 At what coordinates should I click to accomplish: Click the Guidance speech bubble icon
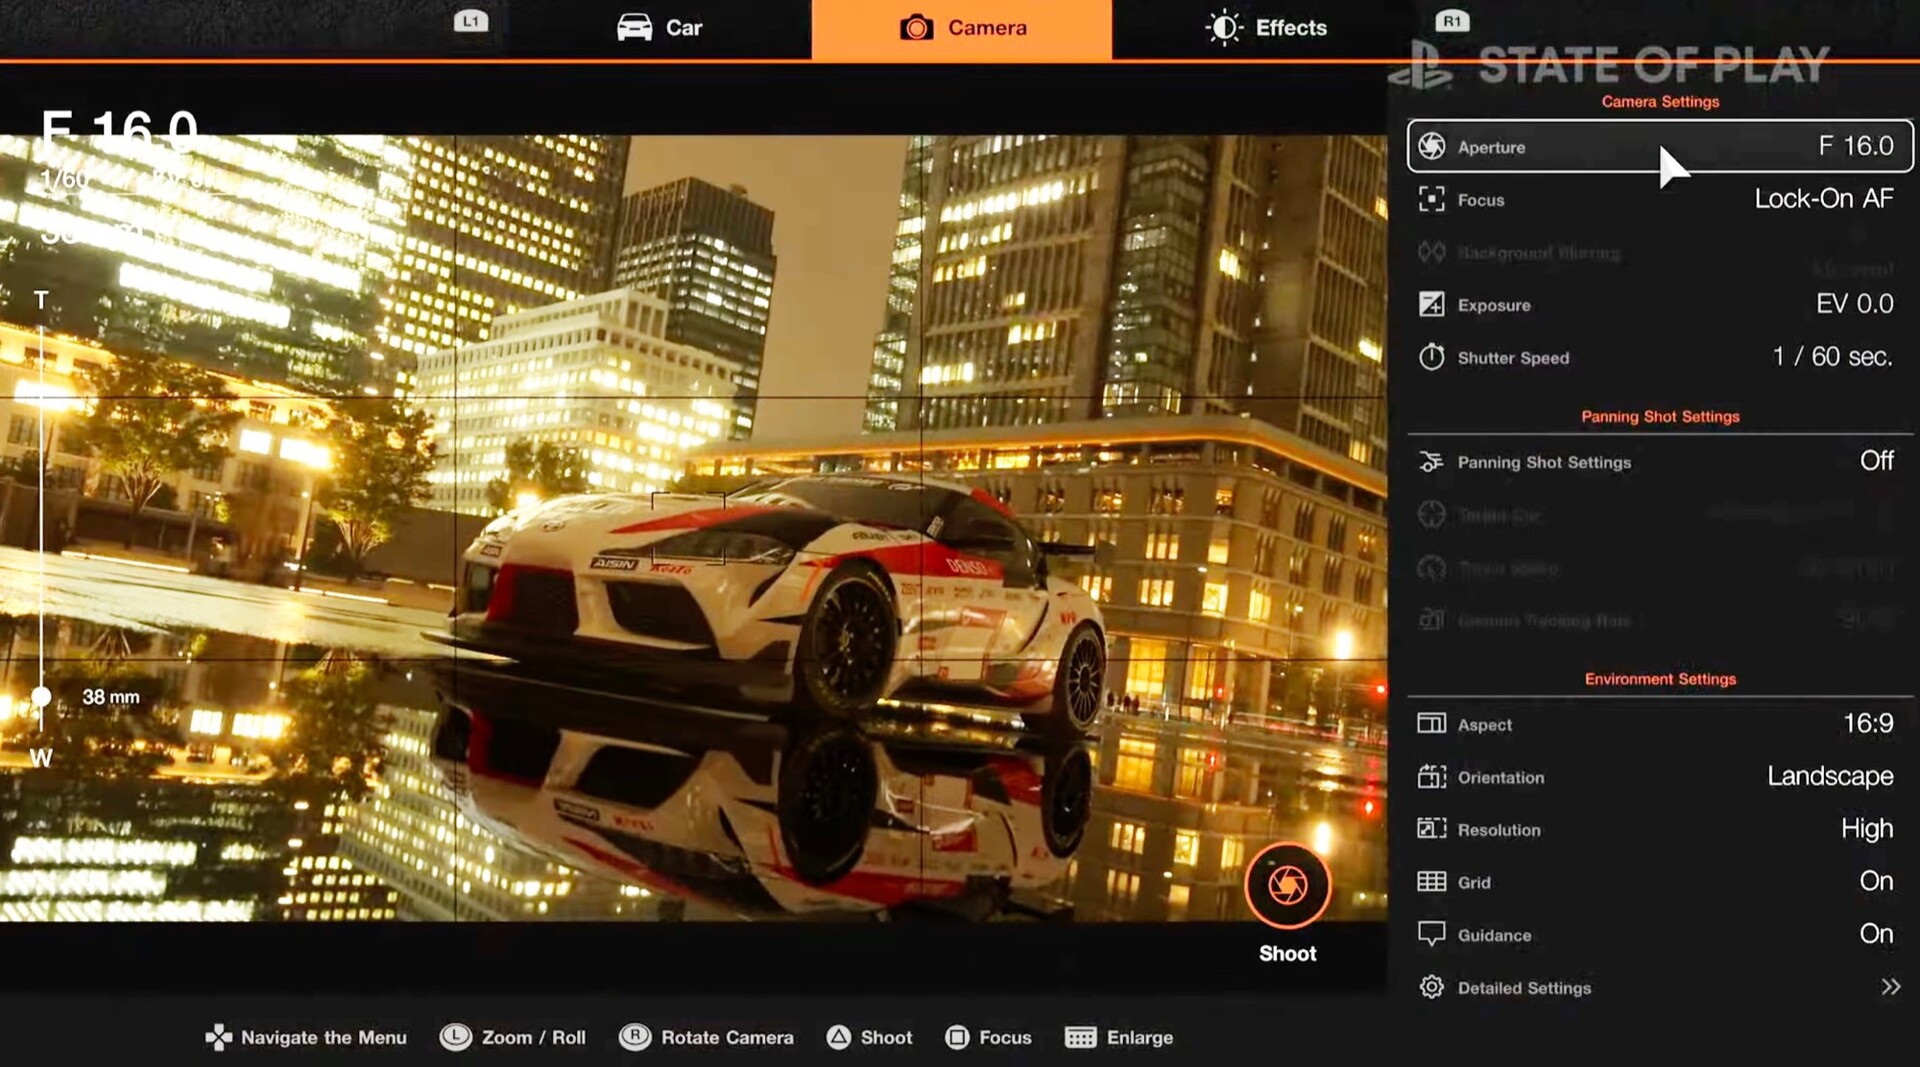pyautogui.click(x=1432, y=934)
